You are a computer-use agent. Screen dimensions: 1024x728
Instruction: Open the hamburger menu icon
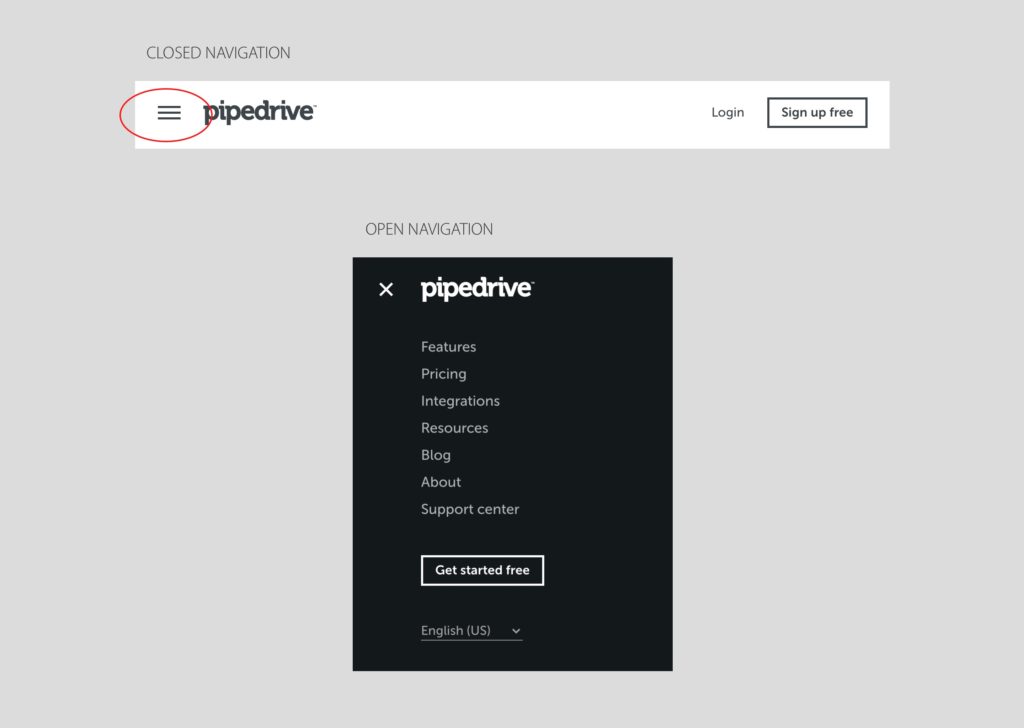[x=169, y=113]
